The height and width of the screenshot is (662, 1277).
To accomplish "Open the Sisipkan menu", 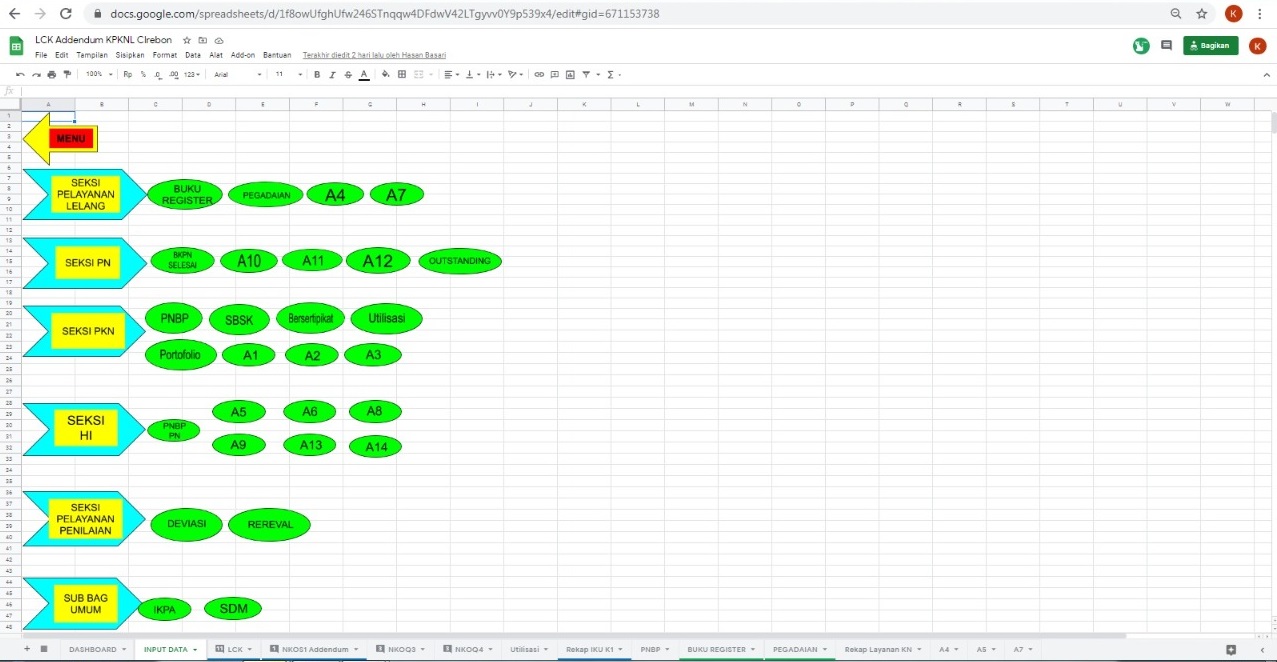I will point(129,55).
